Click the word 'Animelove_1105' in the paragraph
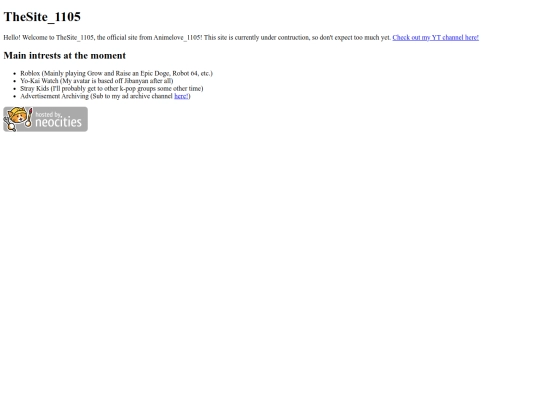 178,38
